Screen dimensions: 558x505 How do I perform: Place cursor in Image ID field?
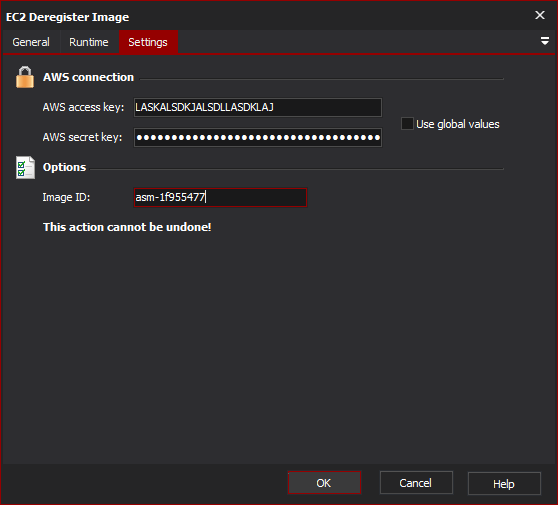(x=220, y=198)
